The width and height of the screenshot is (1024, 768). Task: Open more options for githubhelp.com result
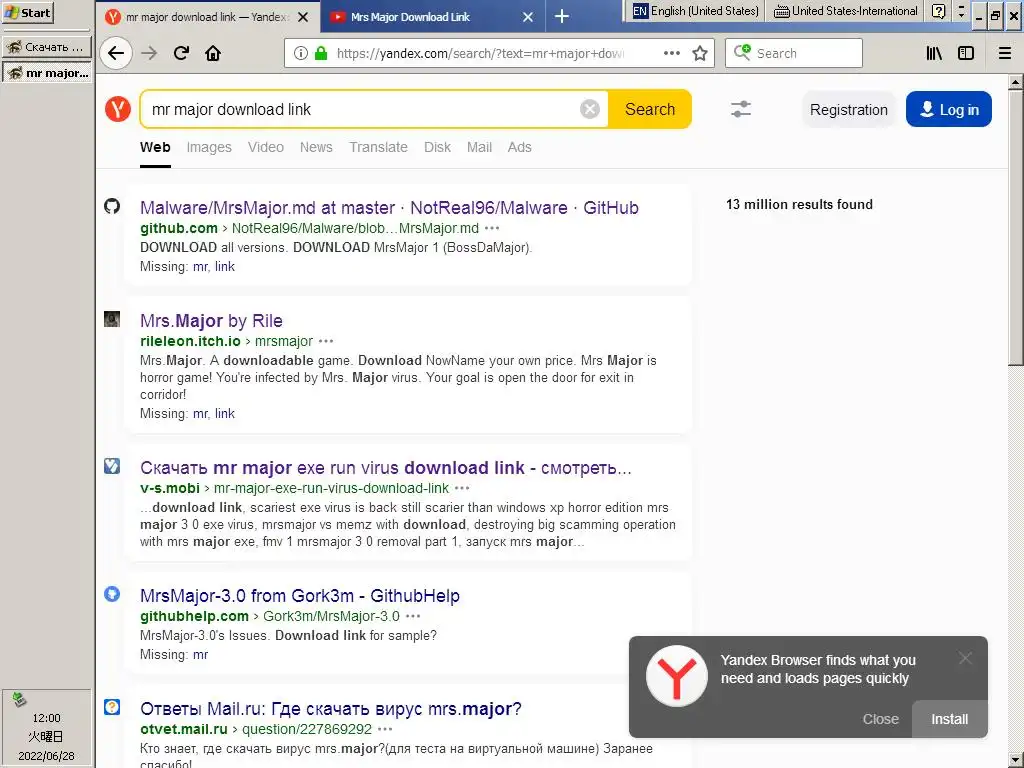click(x=413, y=616)
